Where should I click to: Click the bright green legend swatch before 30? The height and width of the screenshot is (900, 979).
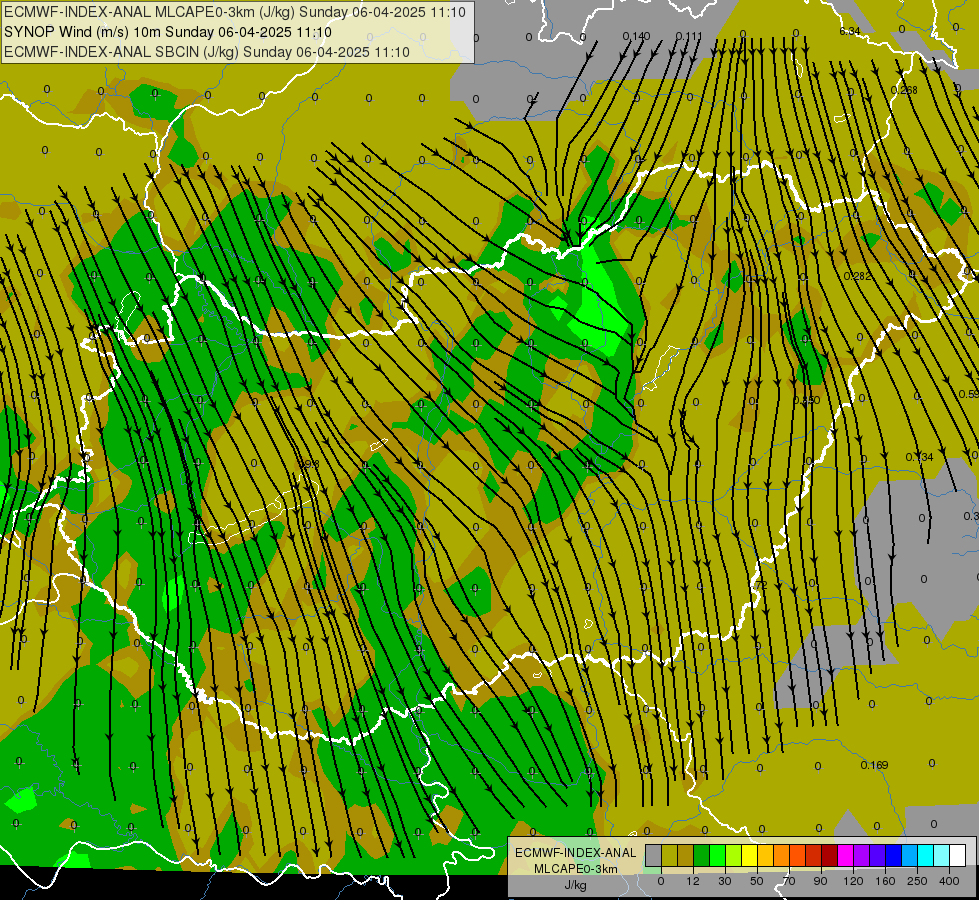click(x=717, y=855)
